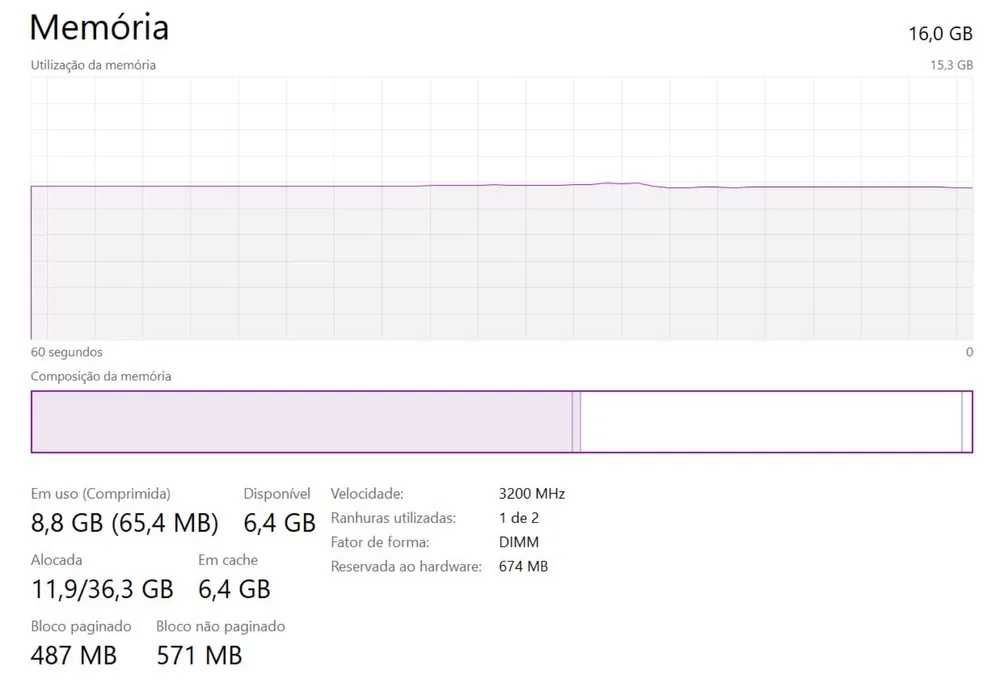Click the white standby segment of composition bar

click(x=770, y=421)
